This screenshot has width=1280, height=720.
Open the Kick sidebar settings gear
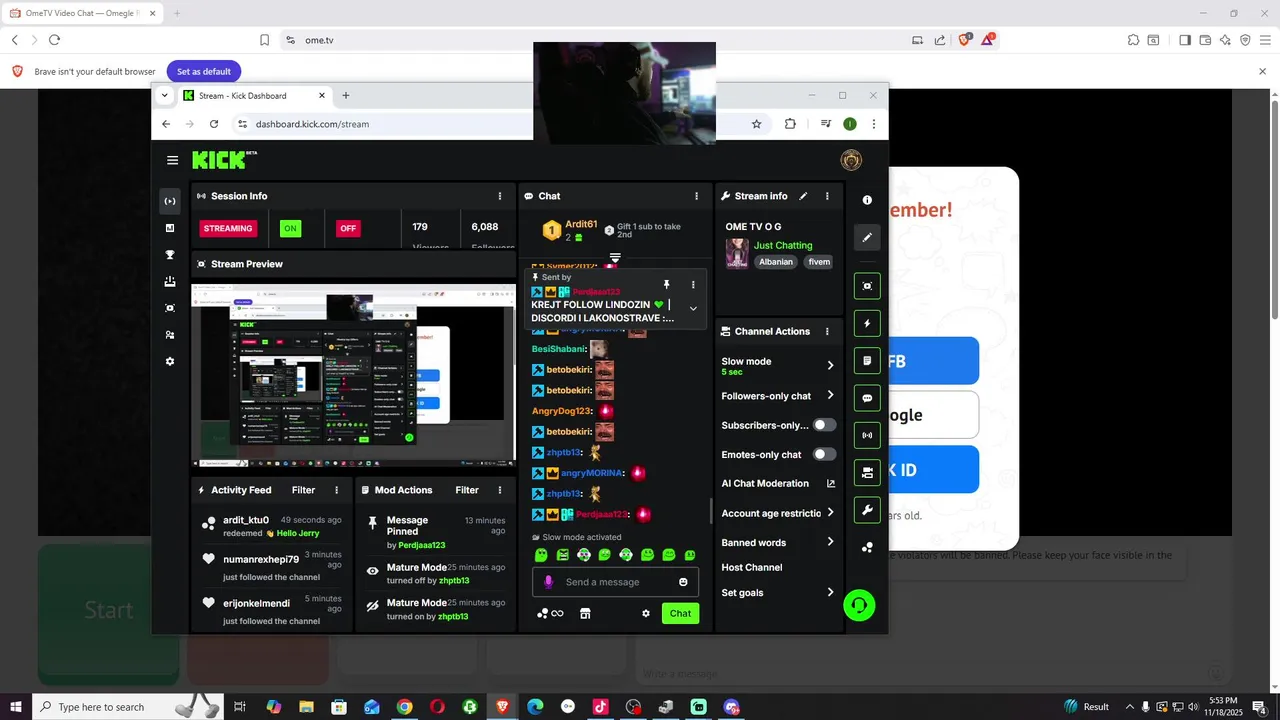coord(170,361)
